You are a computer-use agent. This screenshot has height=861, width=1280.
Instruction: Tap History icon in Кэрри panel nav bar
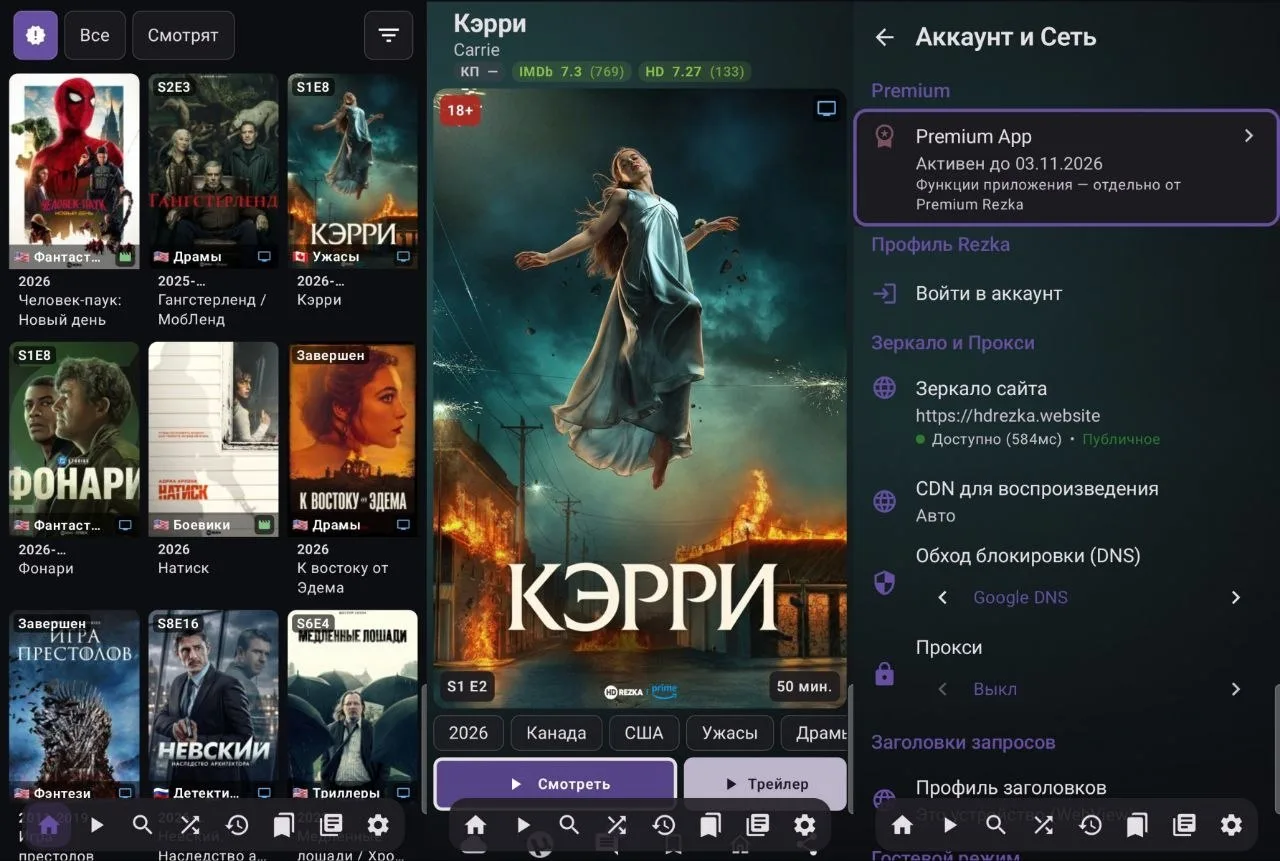pyautogui.click(x=664, y=826)
